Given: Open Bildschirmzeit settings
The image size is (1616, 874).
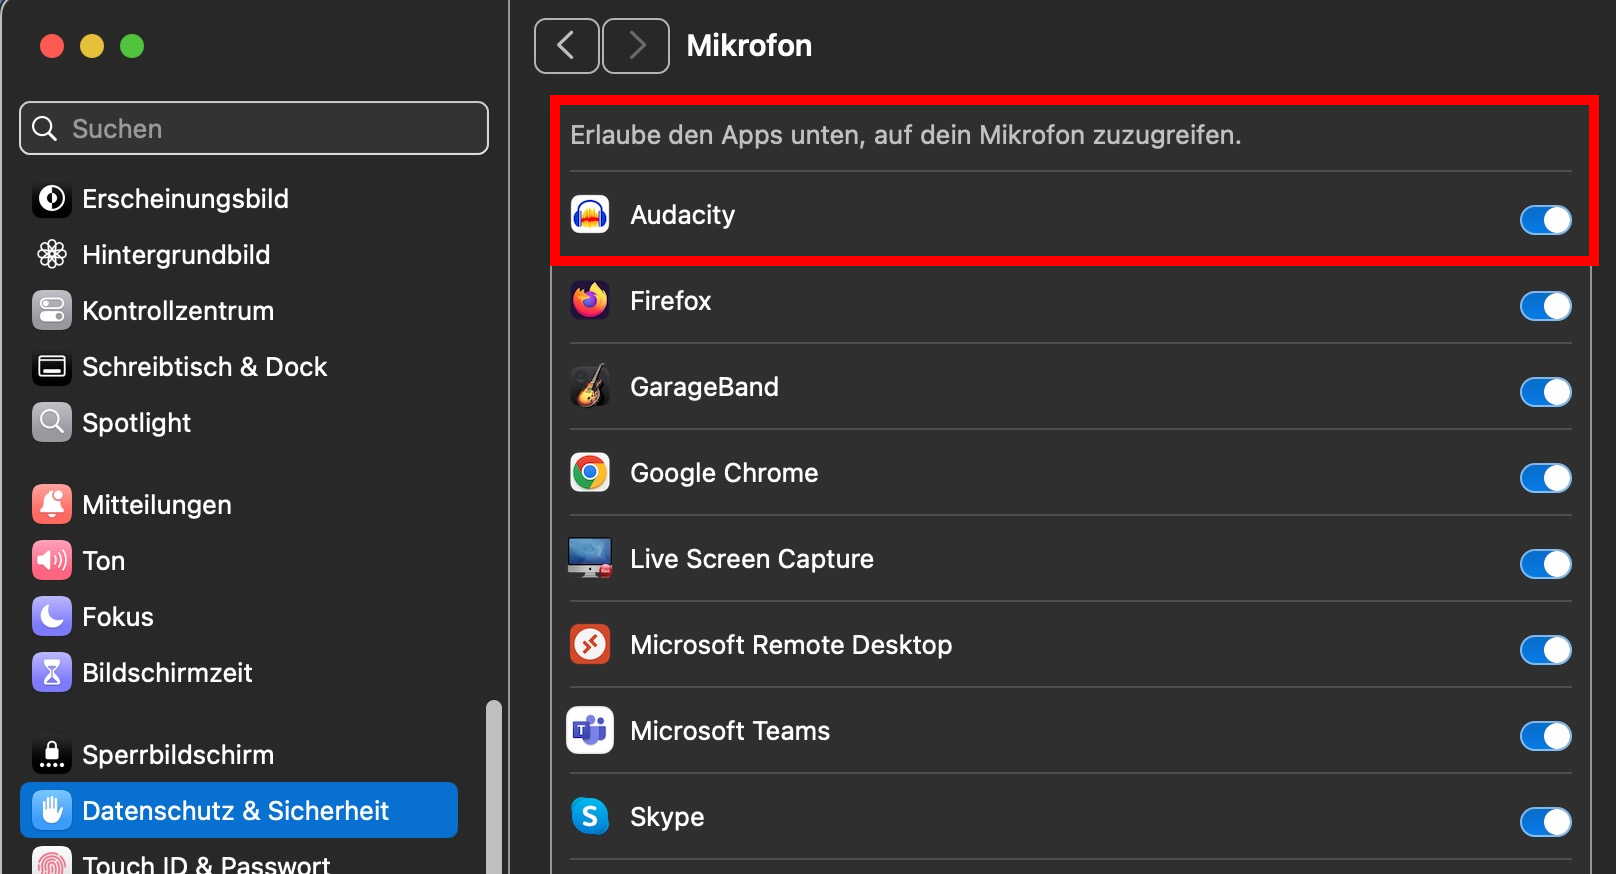Looking at the screenshot, I should point(239,673).
